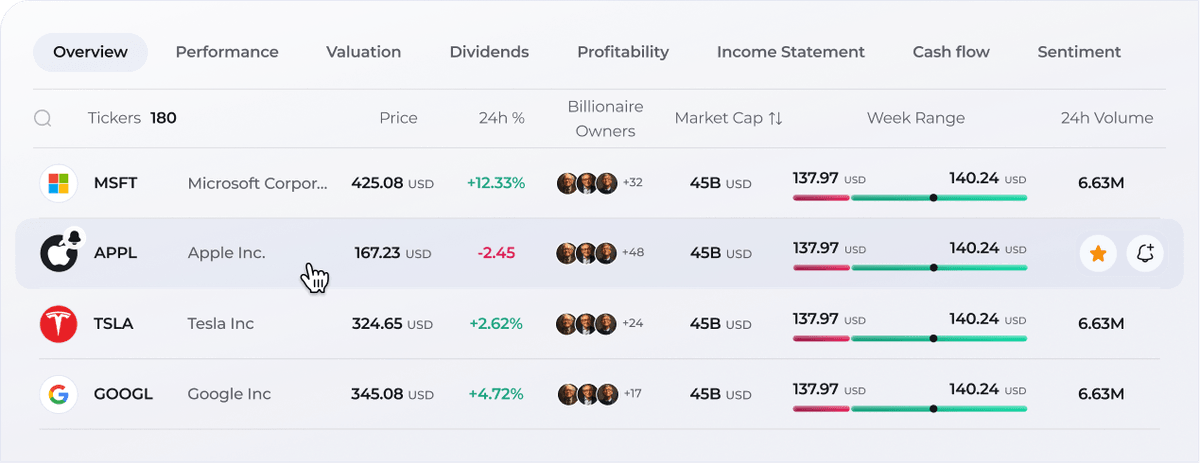Image resolution: width=1200 pixels, height=463 pixels.
Task: Click the TSLA week range bar
Action: [x=910, y=338]
